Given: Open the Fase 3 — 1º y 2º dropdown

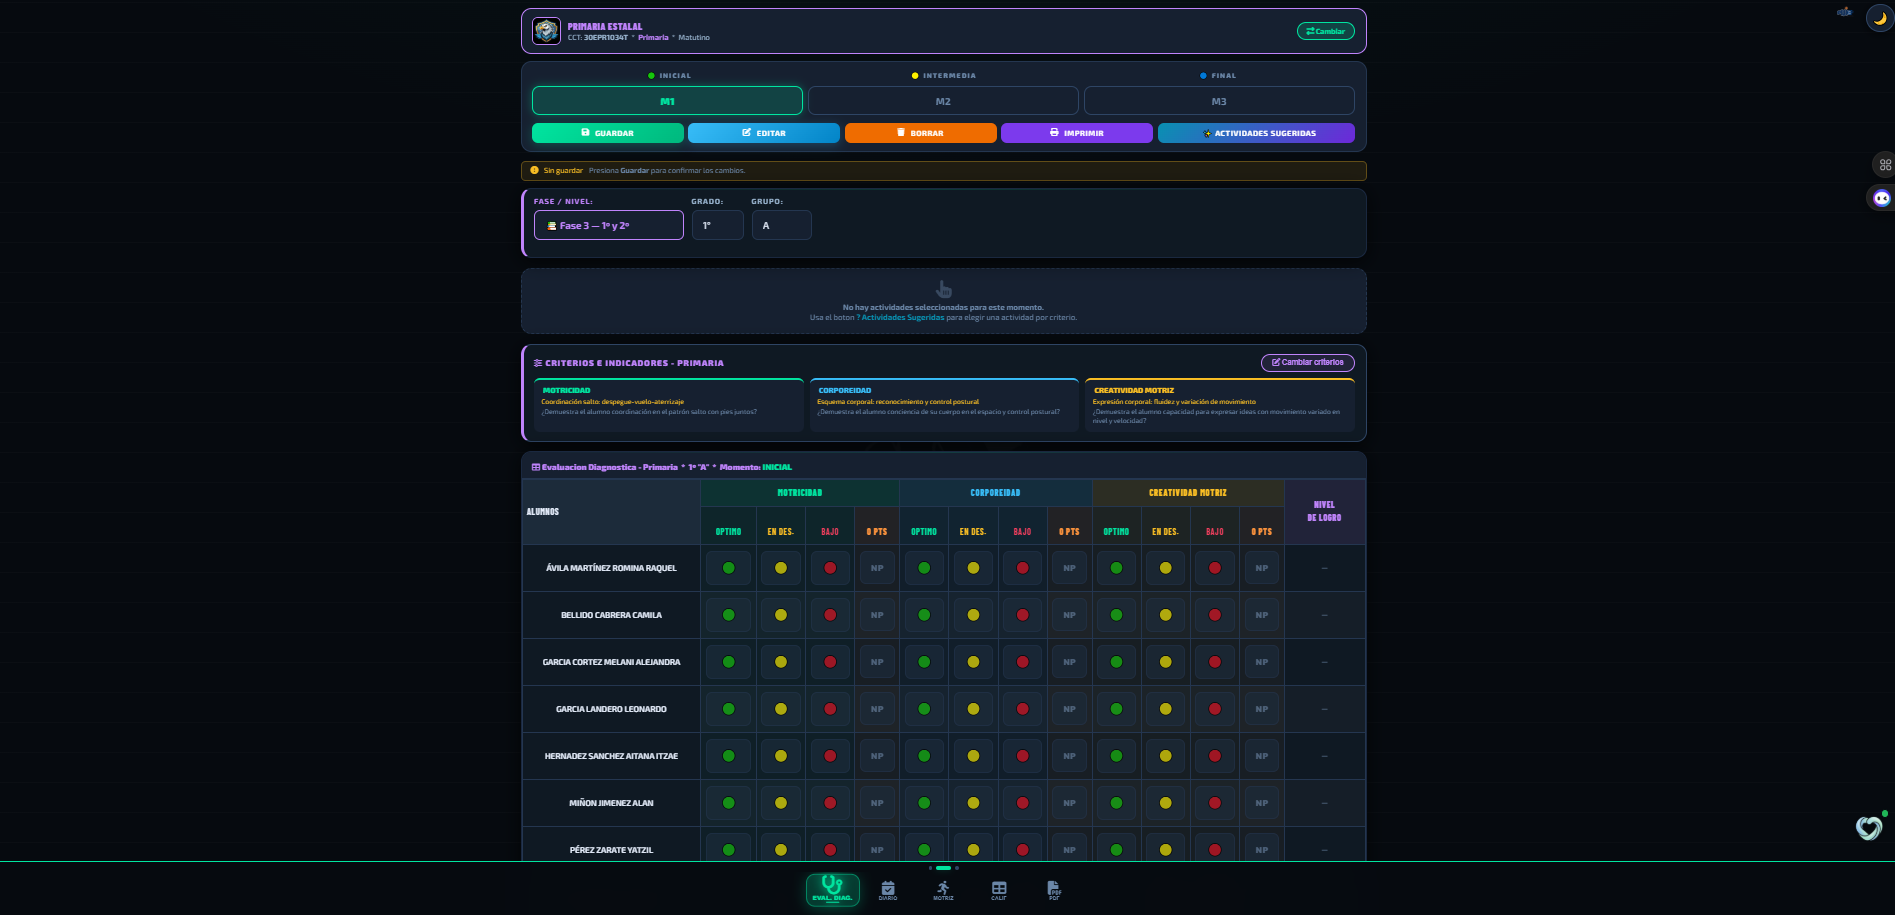Looking at the screenshot, I should point(609,225).
